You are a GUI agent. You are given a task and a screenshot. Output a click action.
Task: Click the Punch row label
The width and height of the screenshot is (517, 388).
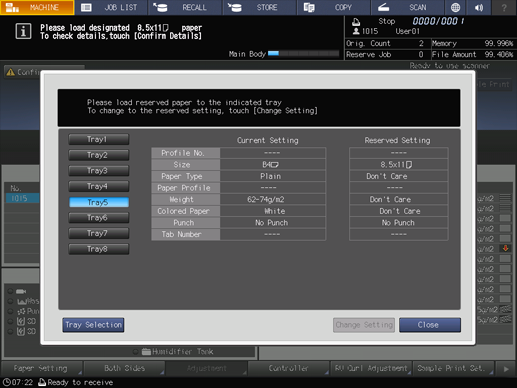(186, 223)
